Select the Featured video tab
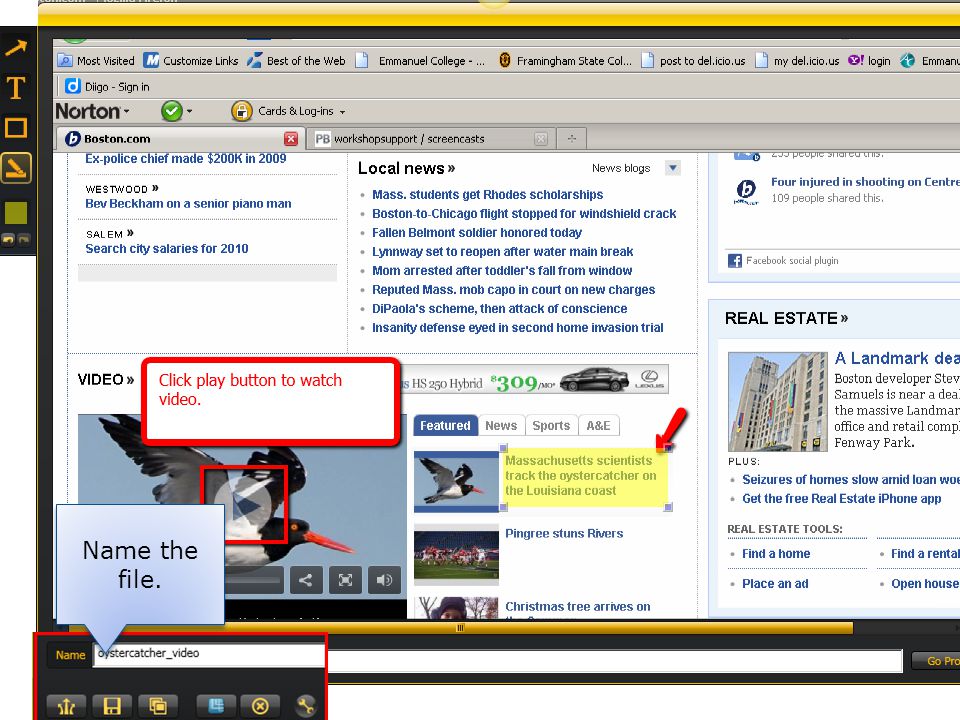This screenshot has height=720, width=960. [445, 426]
